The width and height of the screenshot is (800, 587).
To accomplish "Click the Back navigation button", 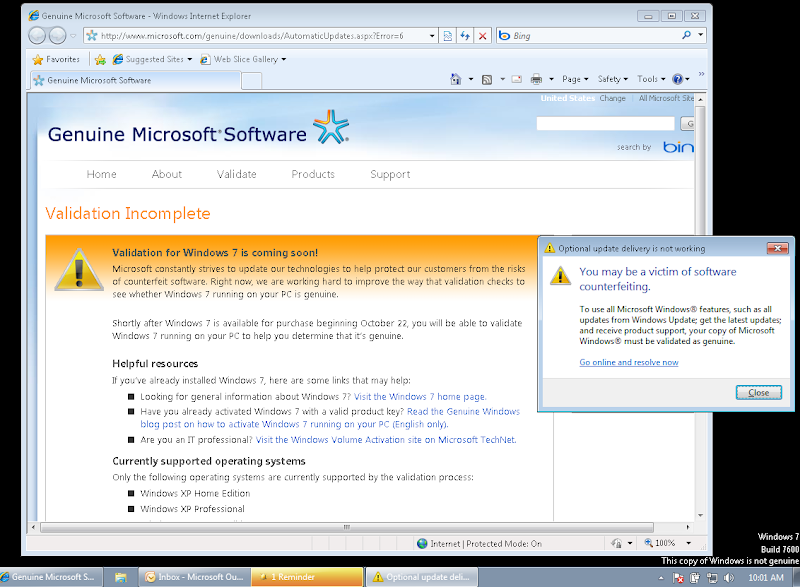I will [x=37, y=35].
